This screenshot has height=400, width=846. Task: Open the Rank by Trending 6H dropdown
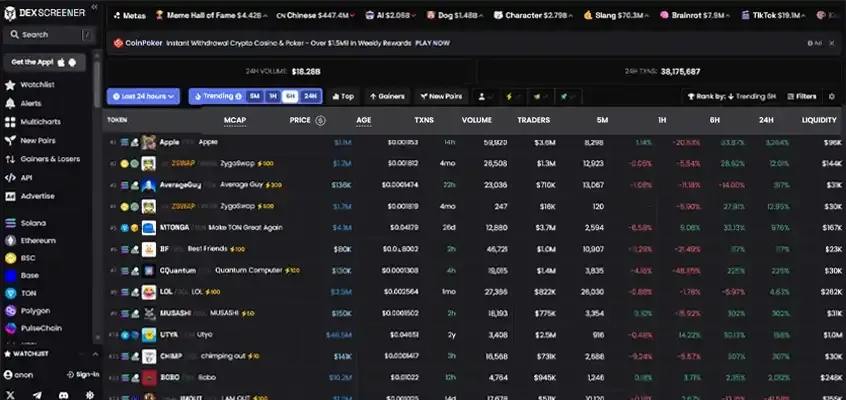(731, 97)
